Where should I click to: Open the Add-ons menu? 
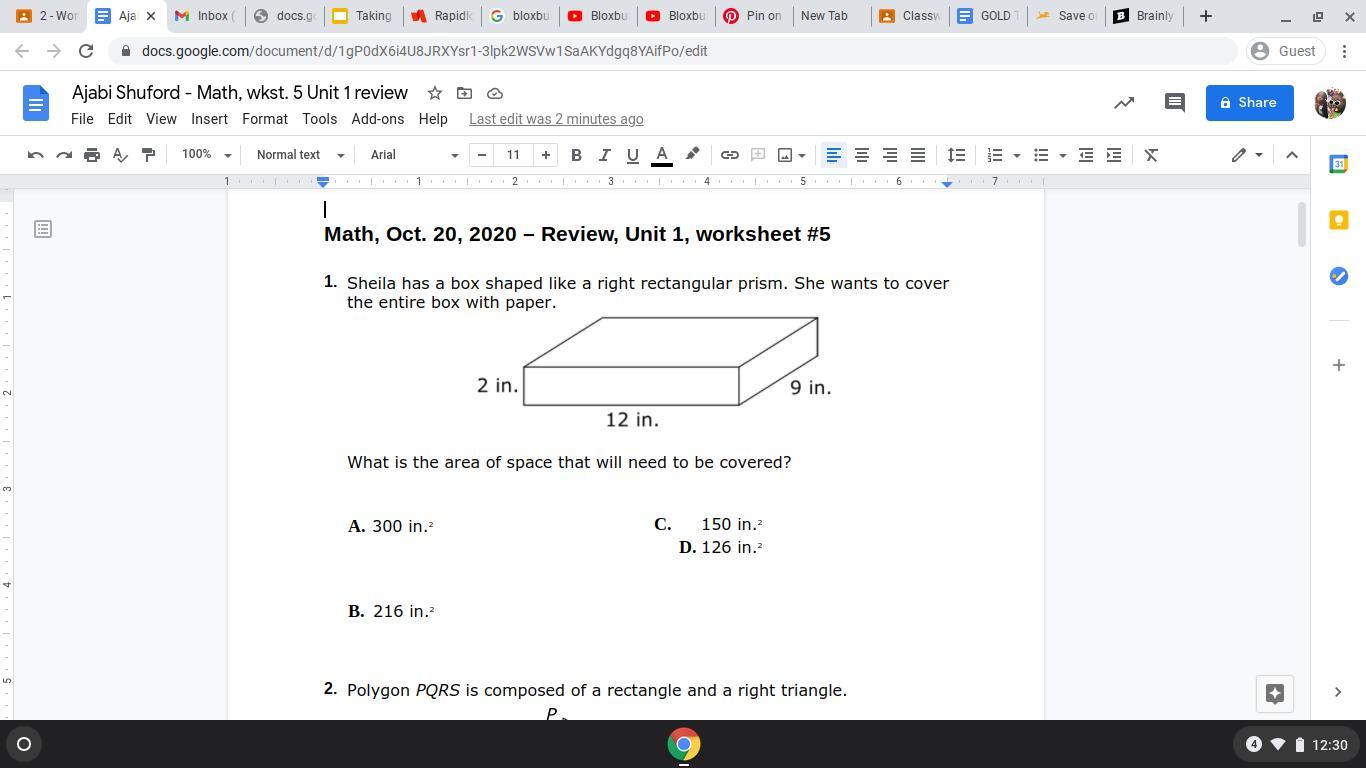click(377, 119)
